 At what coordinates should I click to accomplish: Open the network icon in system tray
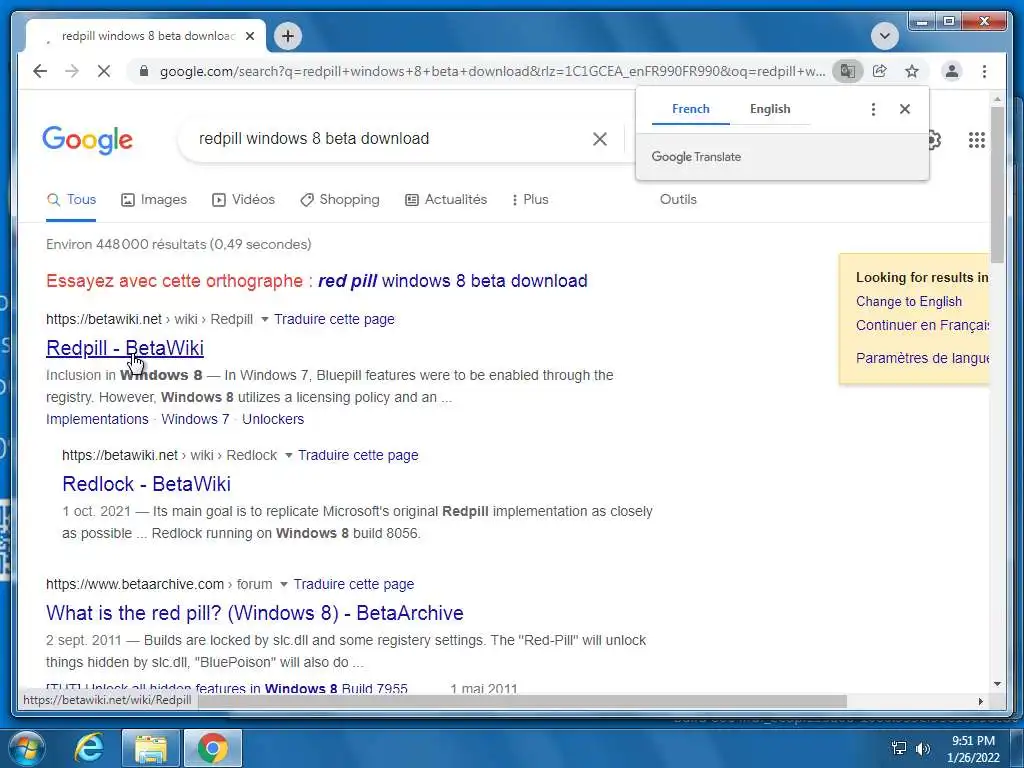click(x=899, y=748)
